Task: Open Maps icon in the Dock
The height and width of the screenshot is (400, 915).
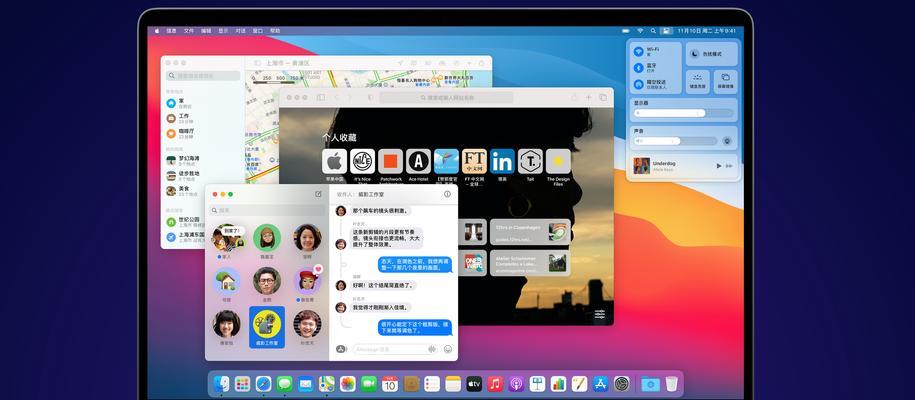Action: tap(326, 384)
